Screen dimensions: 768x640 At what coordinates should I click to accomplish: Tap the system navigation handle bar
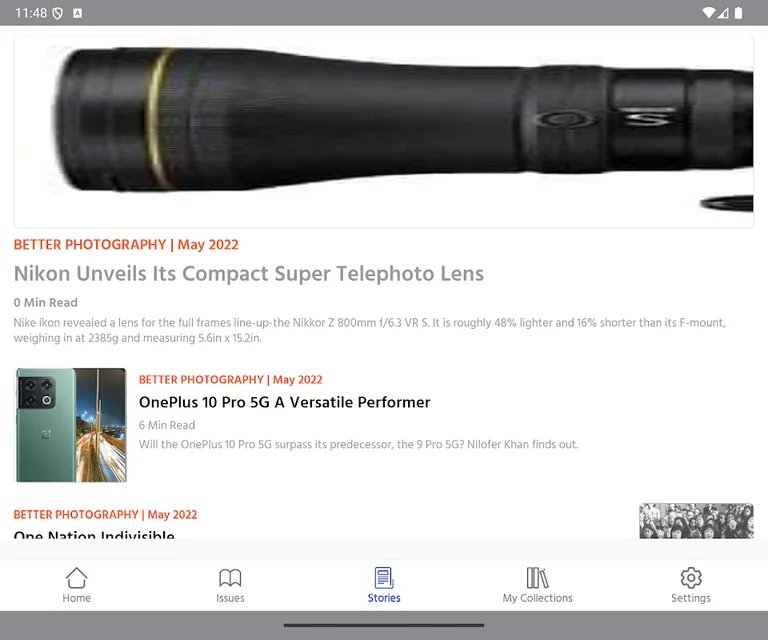tap(384, 625)
